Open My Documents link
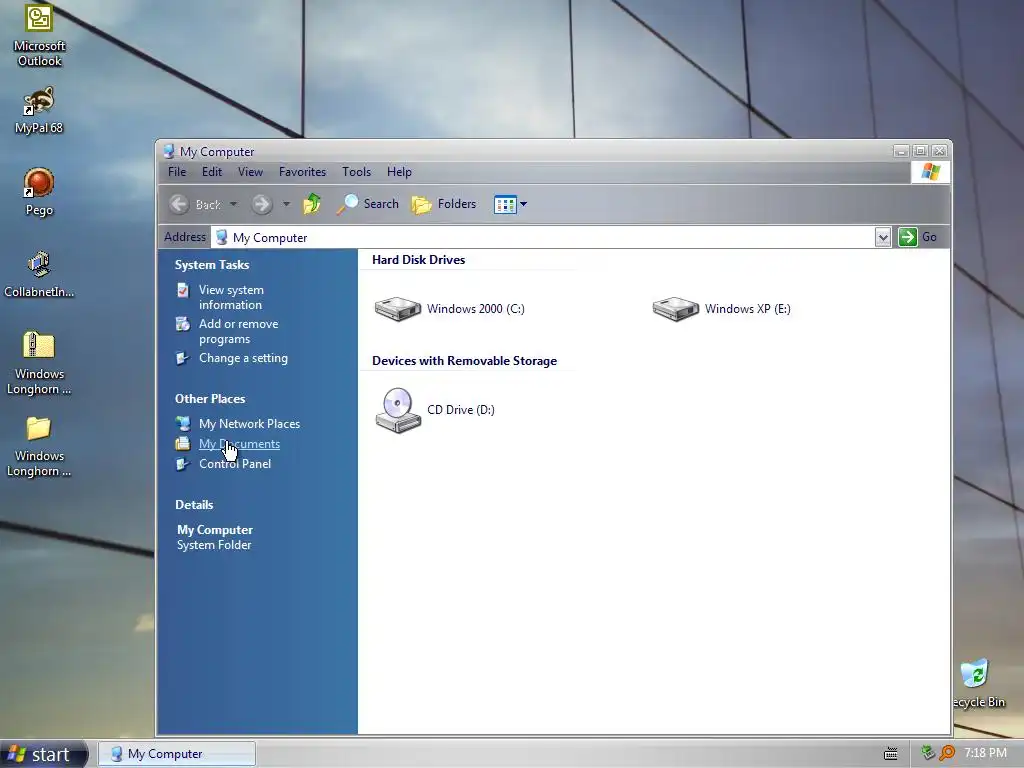Image resolution: width=1024 pixels, height=768 pixels. pyautogui.click(x=240, y=444)
